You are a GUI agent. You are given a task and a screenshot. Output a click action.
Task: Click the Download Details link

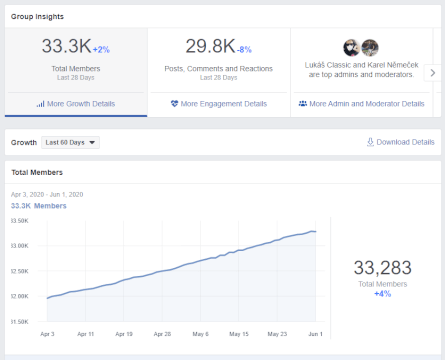pyautogui.click(x=405, y=142)
